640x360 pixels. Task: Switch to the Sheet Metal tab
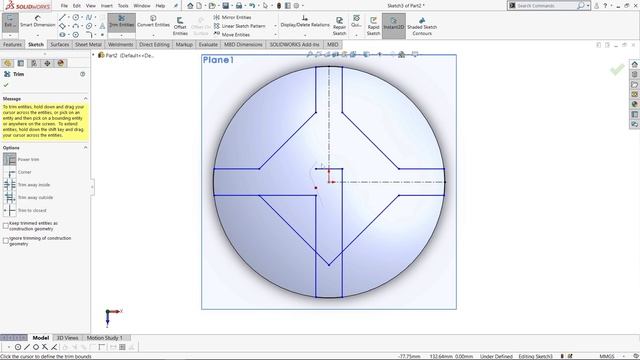(x=88, y=44)
